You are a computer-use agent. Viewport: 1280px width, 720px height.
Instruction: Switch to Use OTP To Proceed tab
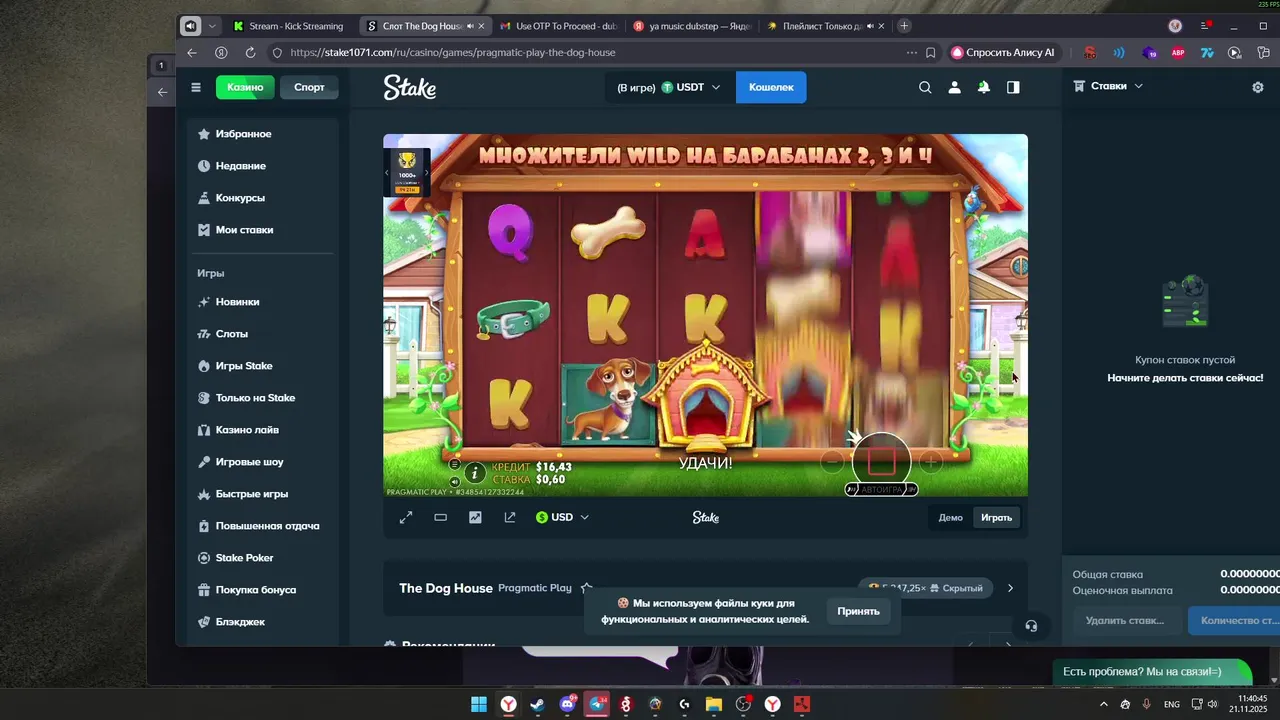click(x=558, y=26)
